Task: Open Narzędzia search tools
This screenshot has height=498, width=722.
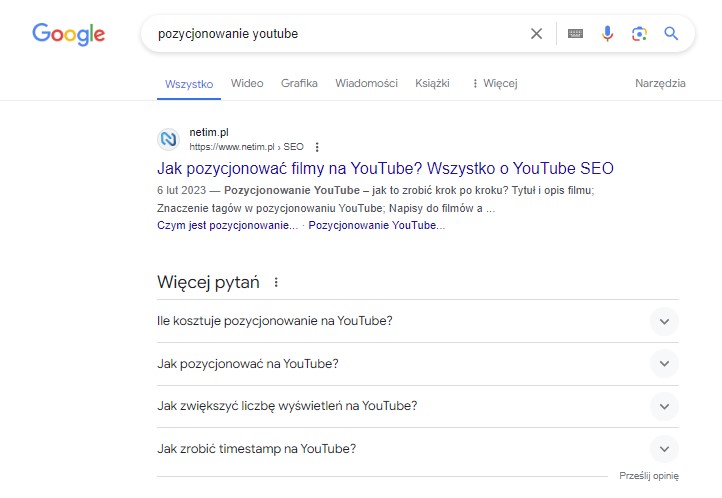Action: 660,83
